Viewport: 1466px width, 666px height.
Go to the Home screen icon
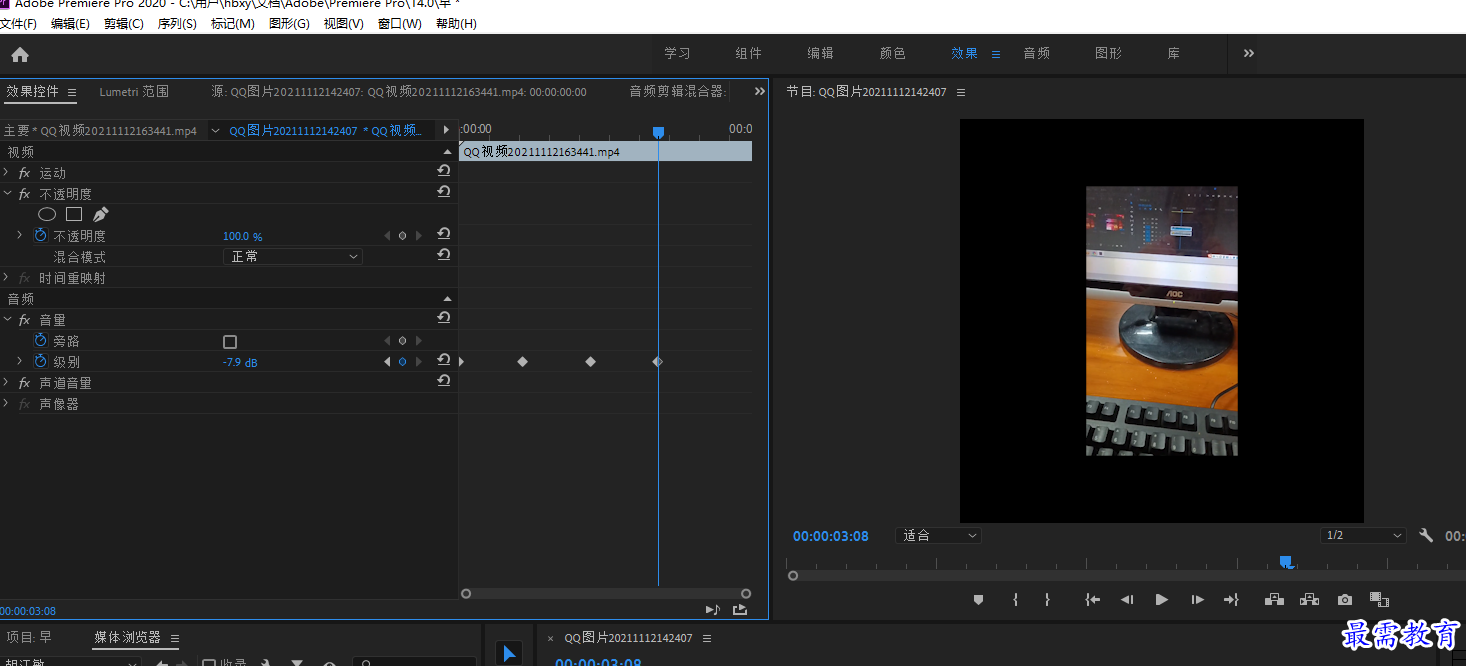(x=20, y=55)
